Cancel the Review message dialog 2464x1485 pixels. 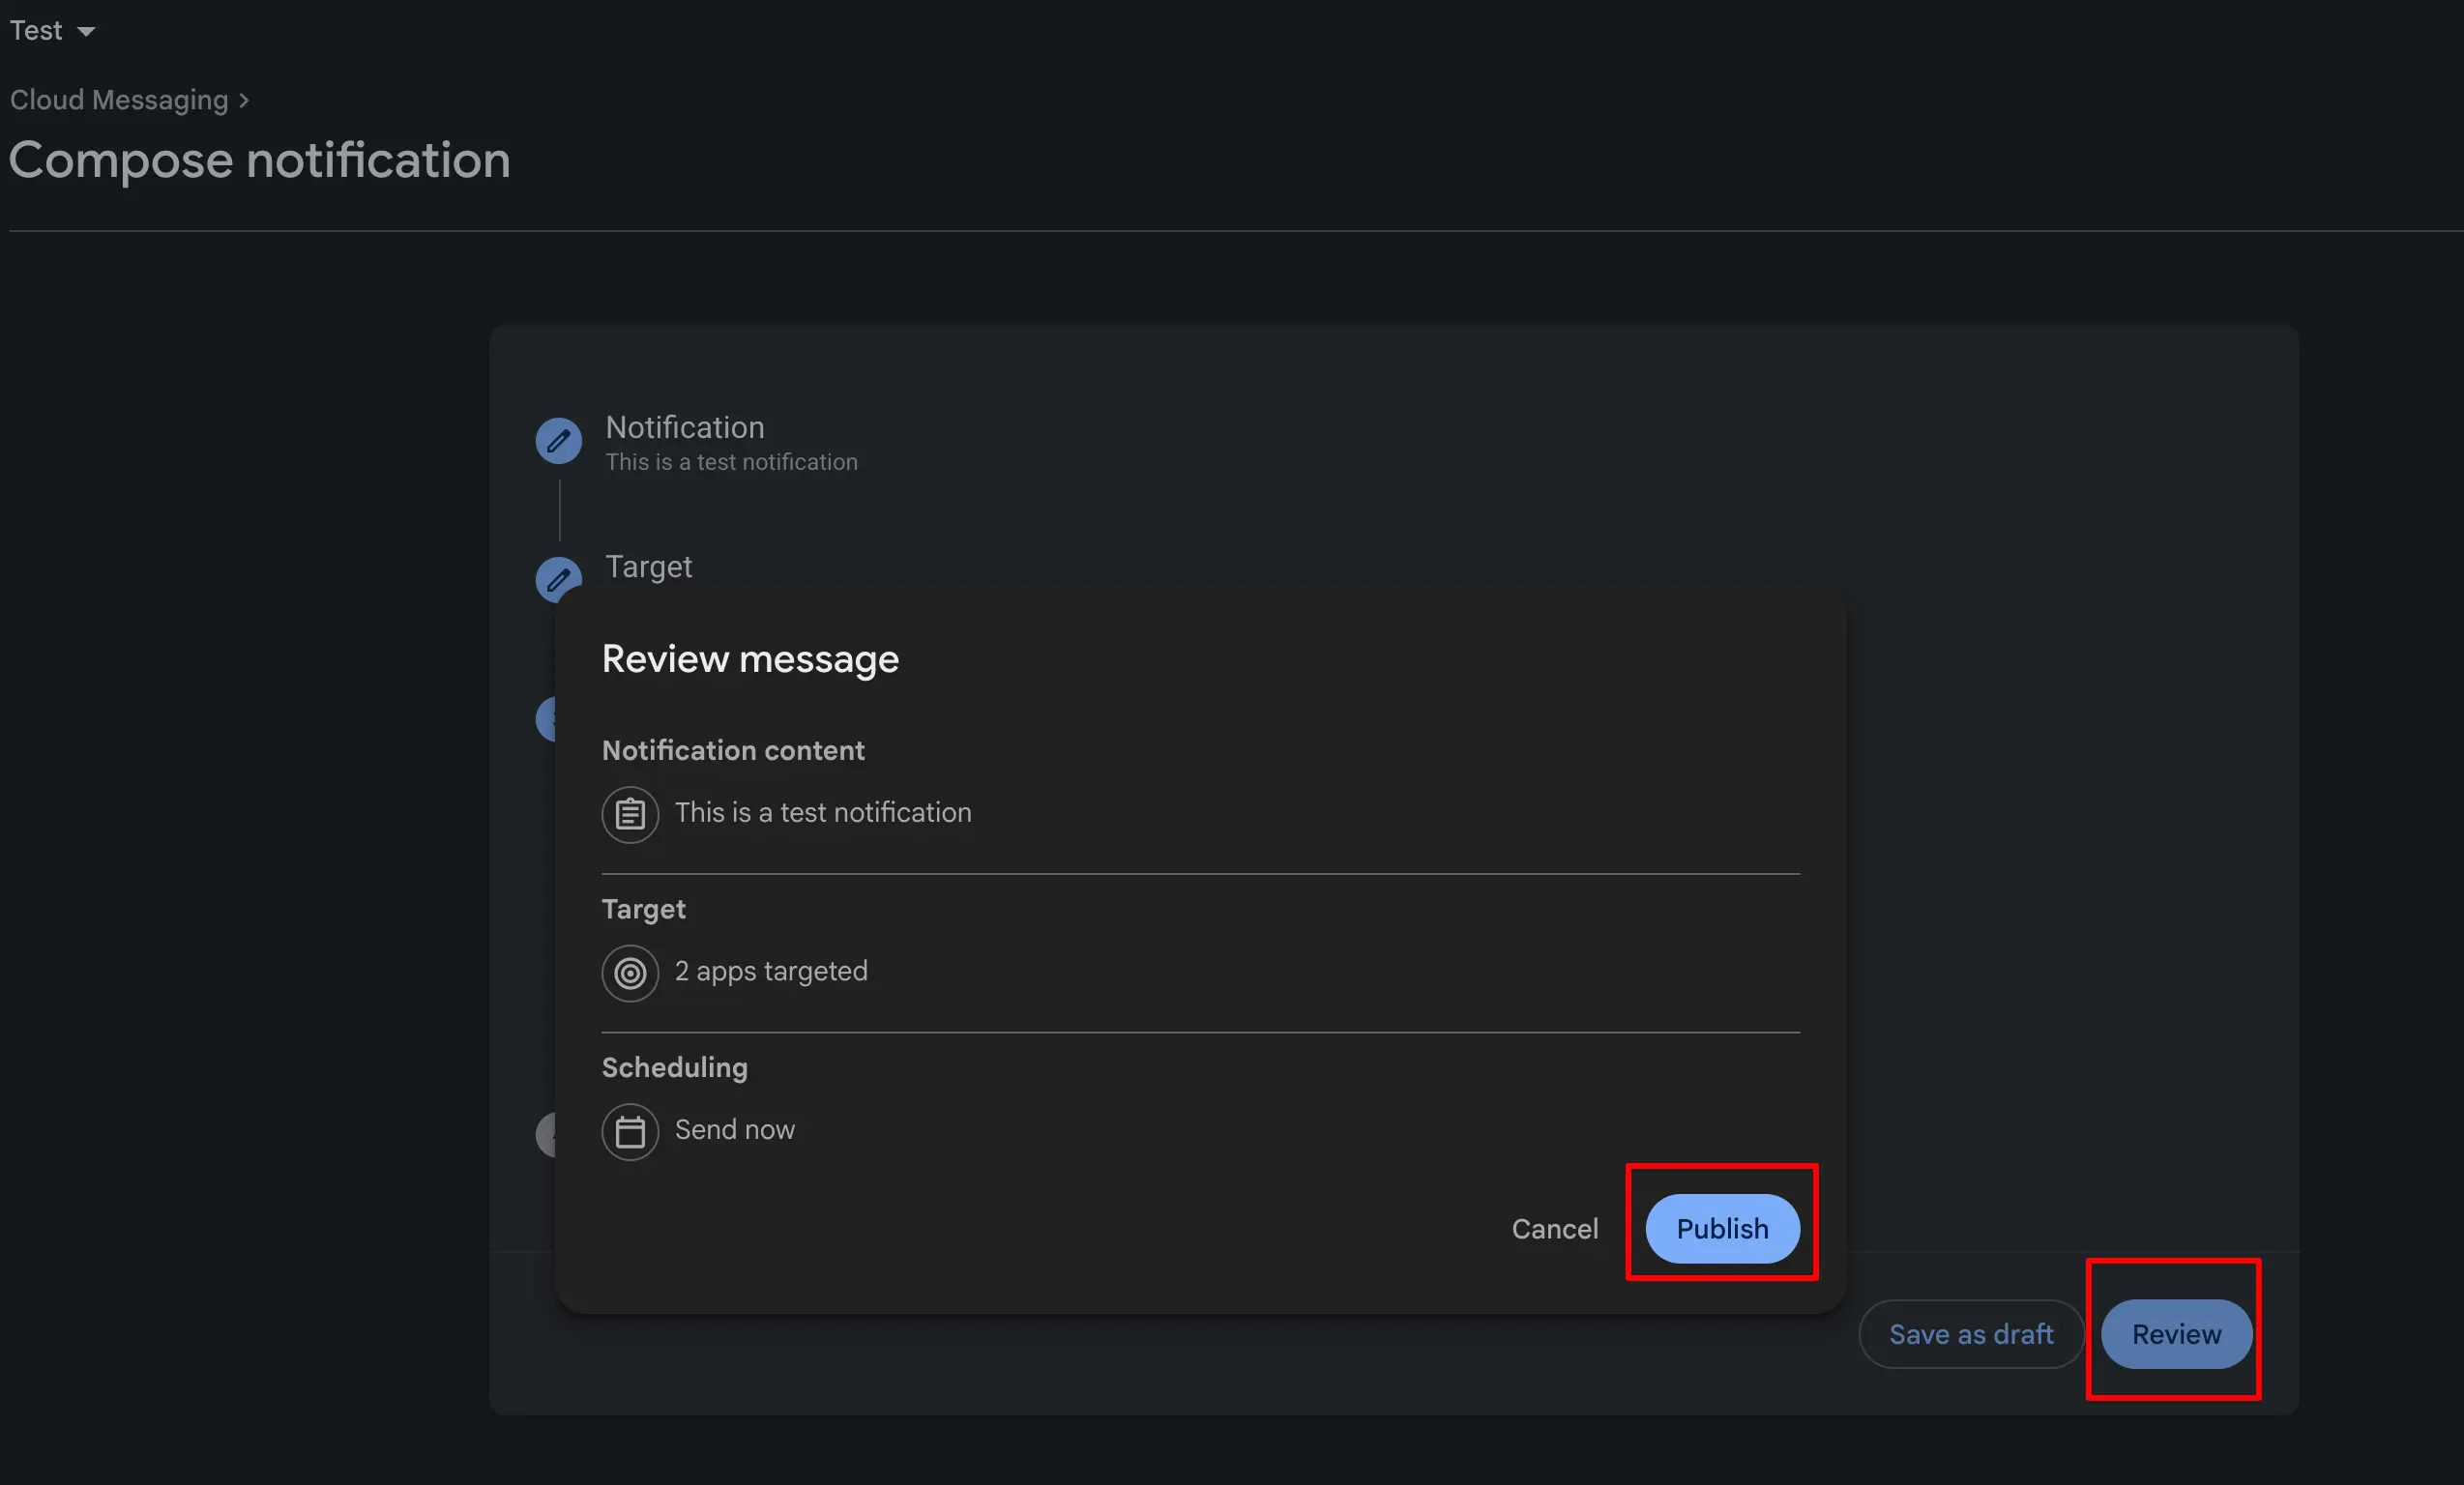(1554, 1229)
